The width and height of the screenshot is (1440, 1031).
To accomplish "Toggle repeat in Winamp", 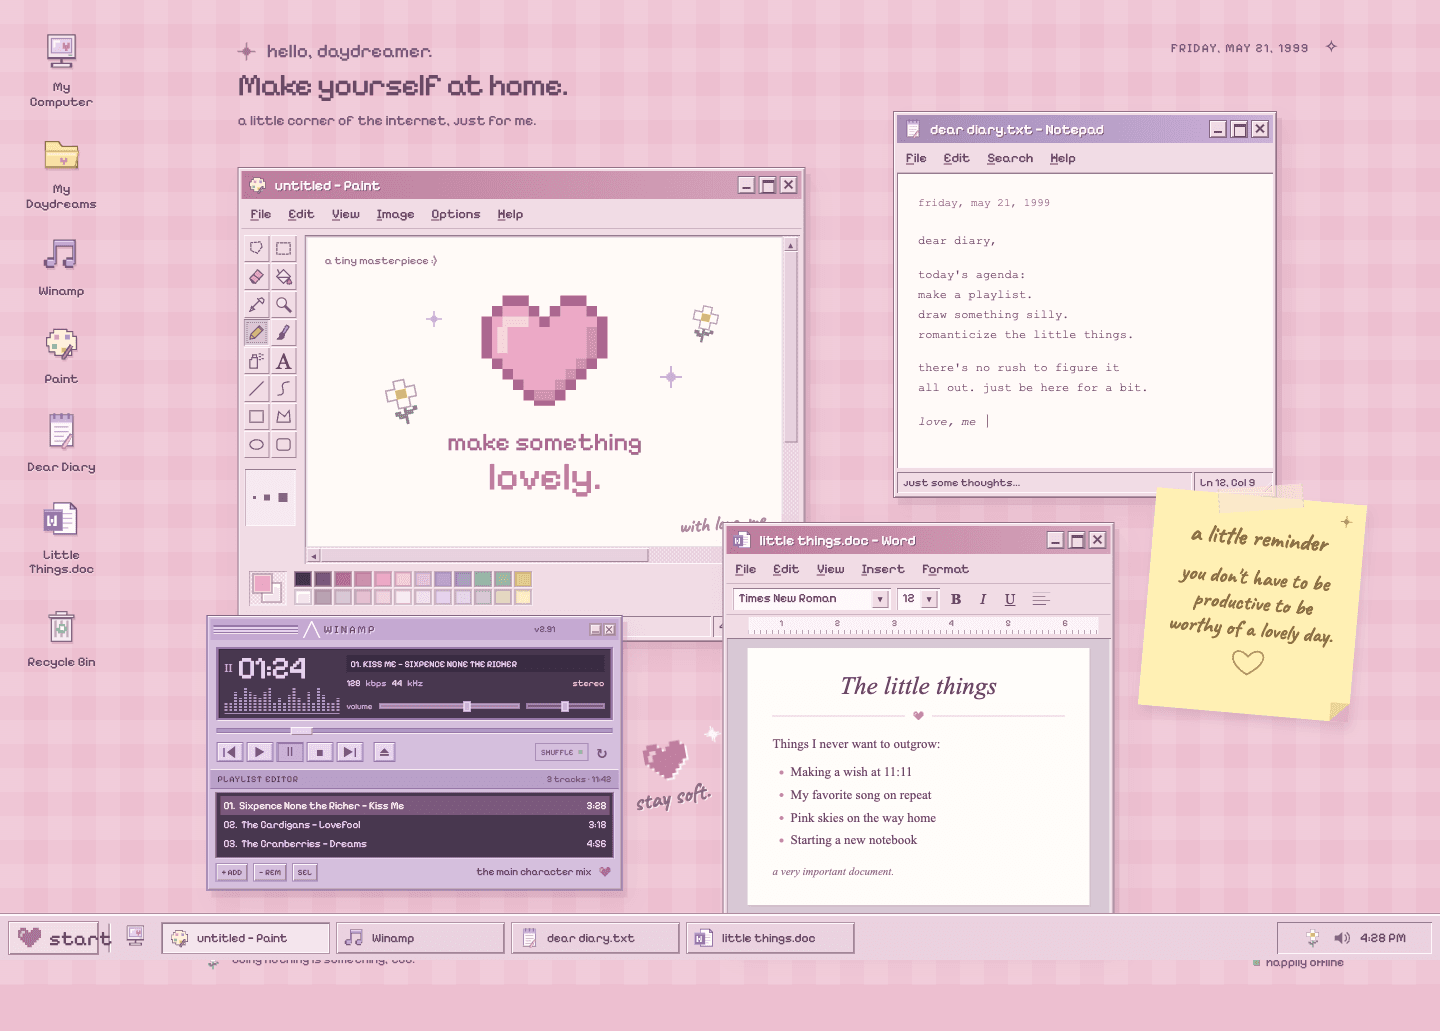I will [602, 753].
